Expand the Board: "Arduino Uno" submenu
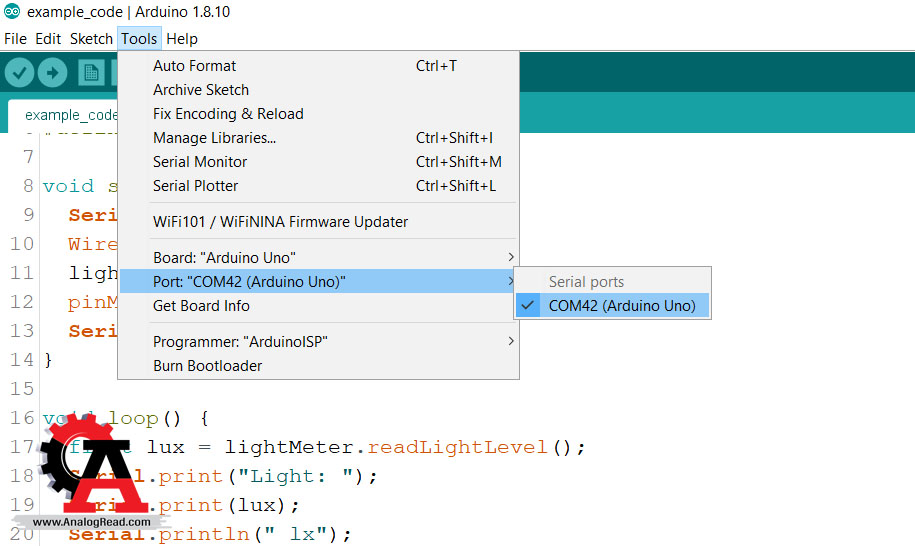This screenshot has width=915, height=546. [319, 257]
